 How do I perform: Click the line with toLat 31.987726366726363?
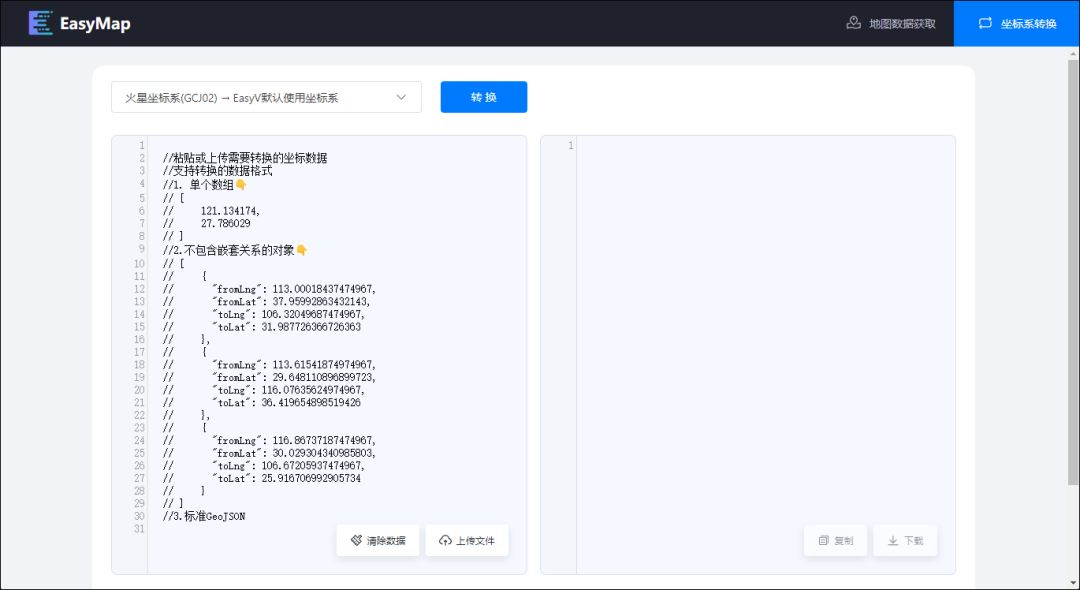pos(262,327)
